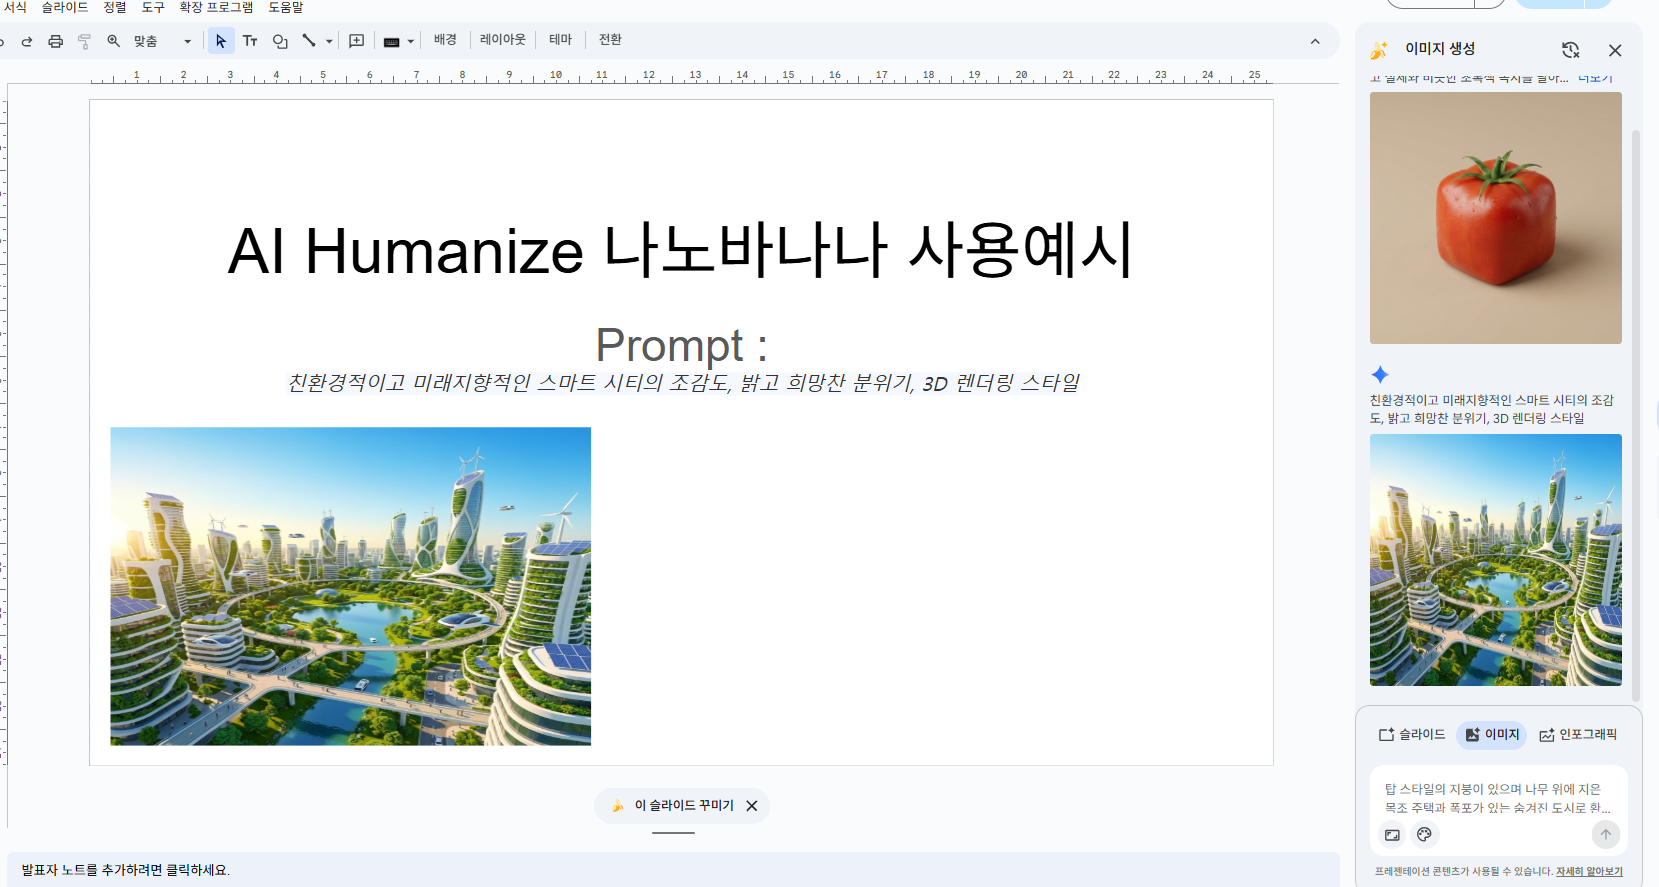Select the line drawing tool
The width and height of the screenshot is (1659, 887).
pos(309,41)
